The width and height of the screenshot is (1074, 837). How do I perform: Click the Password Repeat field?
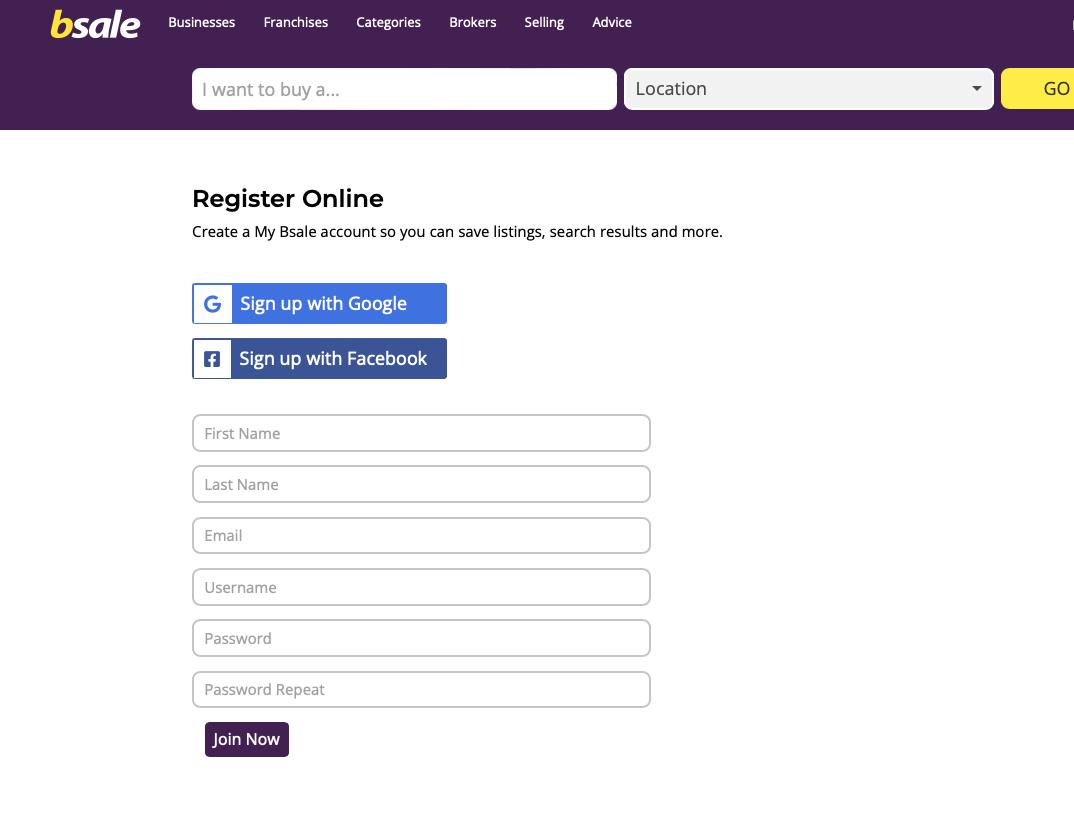coord(421,690)
